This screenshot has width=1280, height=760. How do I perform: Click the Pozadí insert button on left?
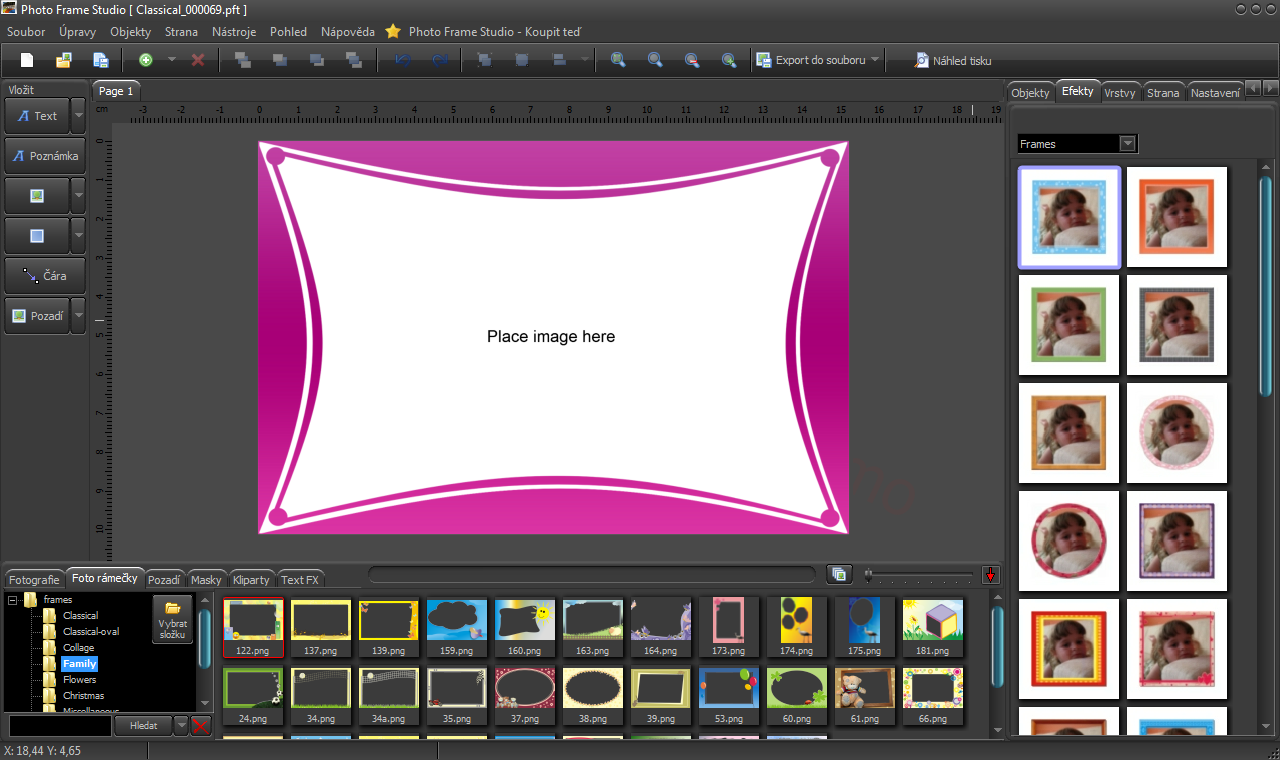point(37,315)
